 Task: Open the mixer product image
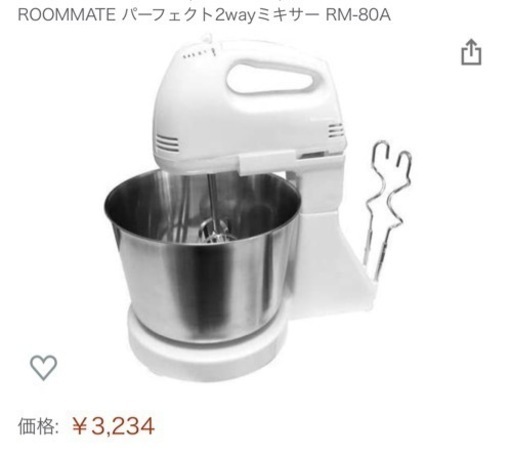(258, 207)
